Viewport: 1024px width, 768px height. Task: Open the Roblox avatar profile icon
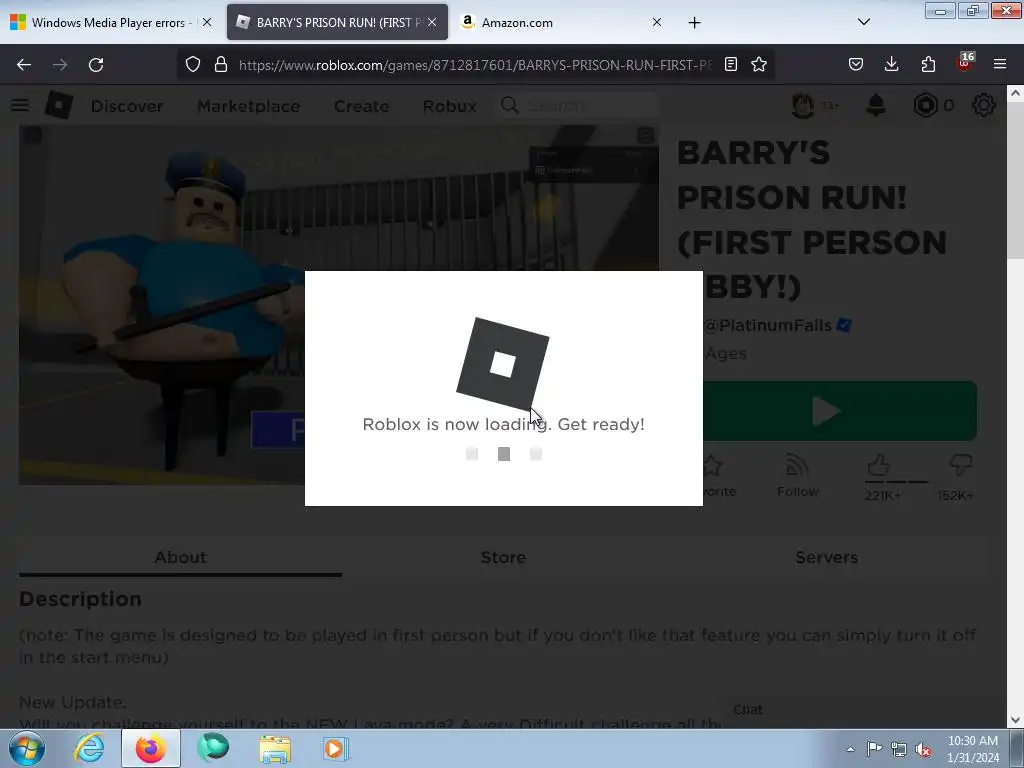pos(803,105)
